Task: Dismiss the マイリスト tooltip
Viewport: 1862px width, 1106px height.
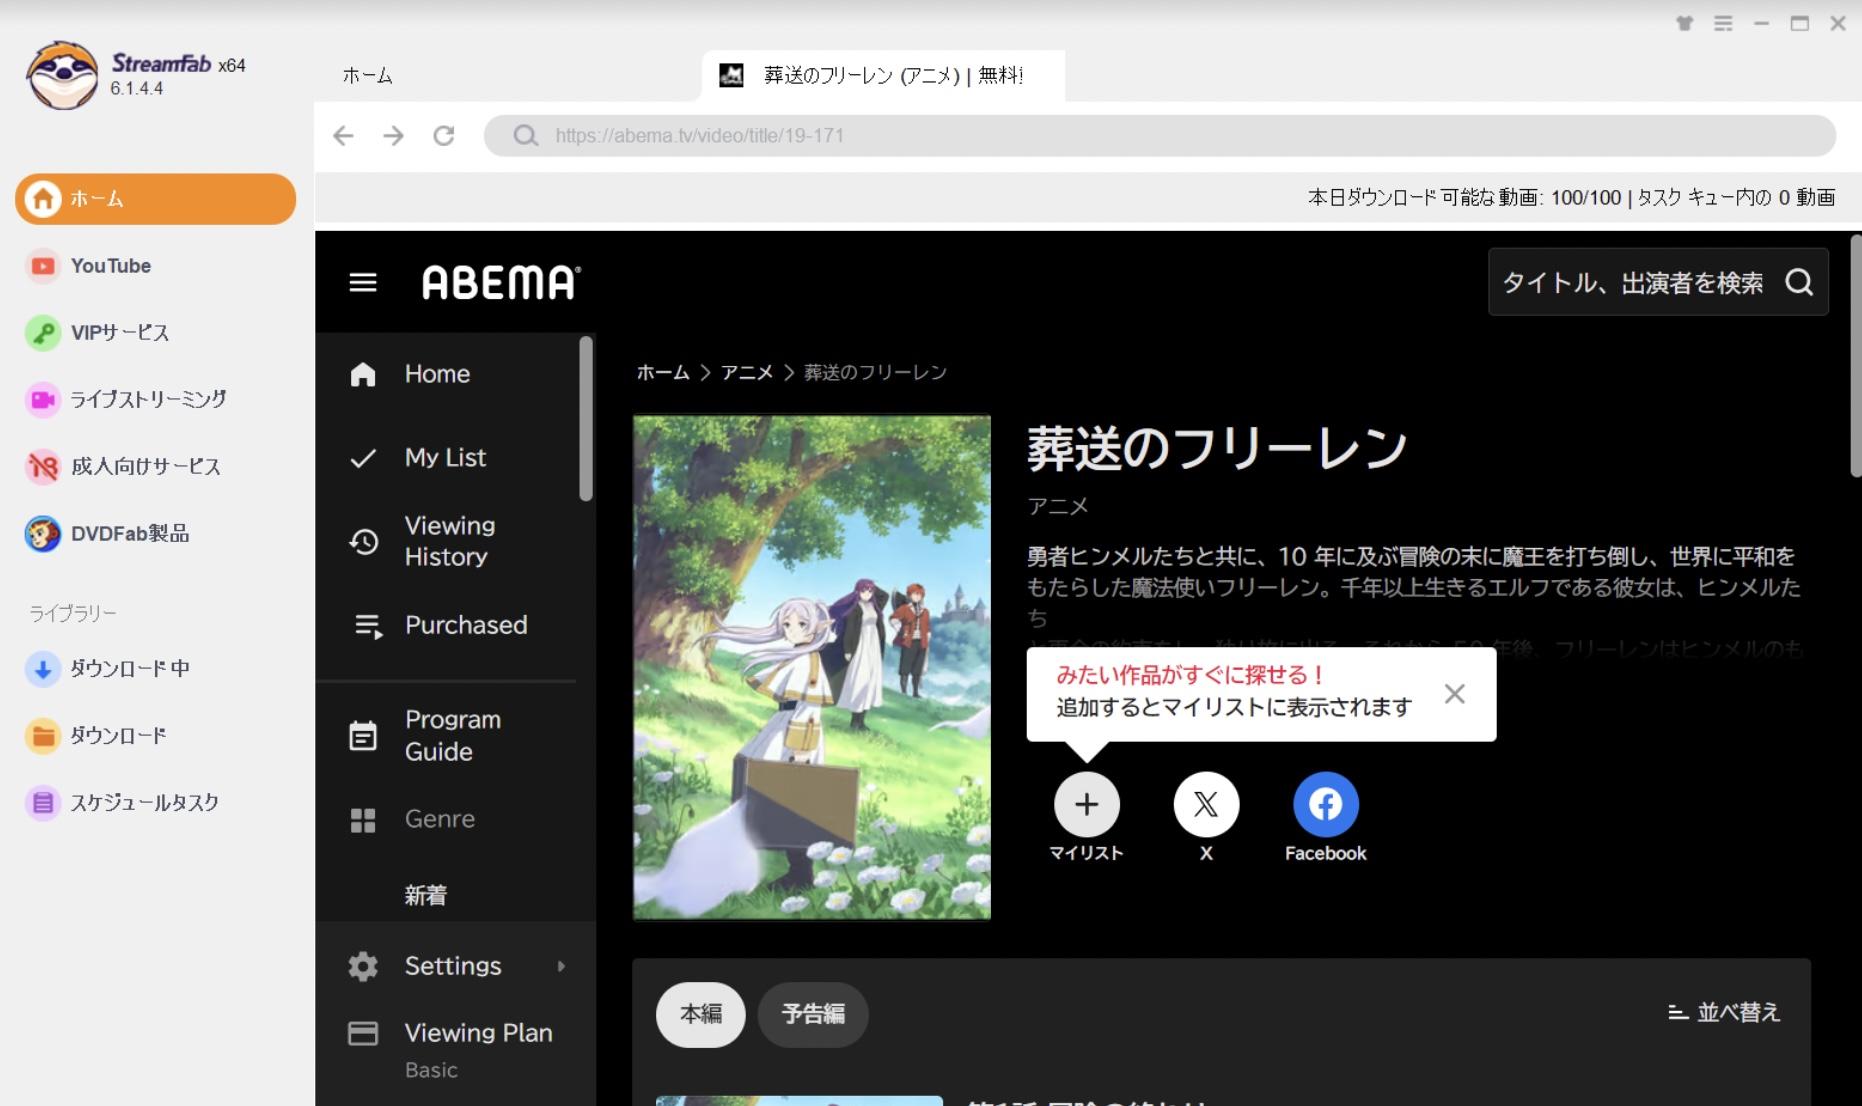Action: [1455, 694]
